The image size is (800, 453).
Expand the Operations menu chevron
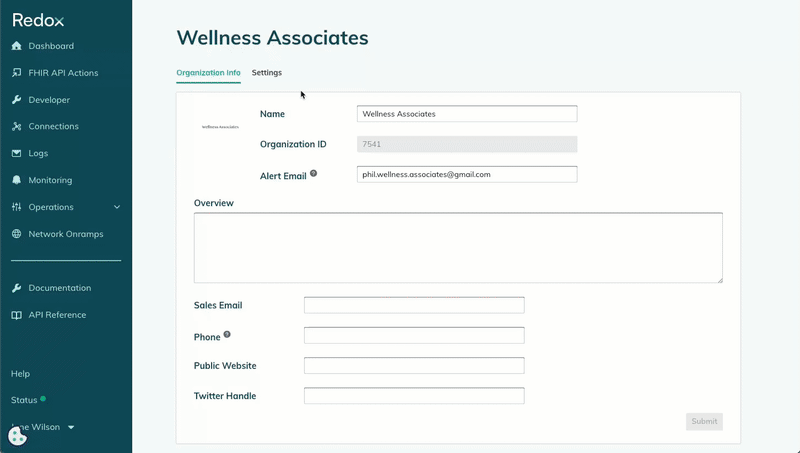point(117,207)
